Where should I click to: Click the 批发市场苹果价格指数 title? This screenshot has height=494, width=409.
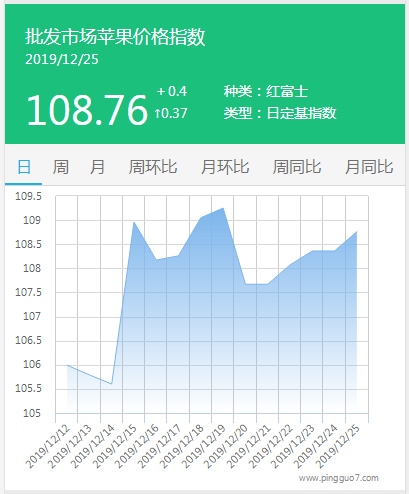point(115,37)
